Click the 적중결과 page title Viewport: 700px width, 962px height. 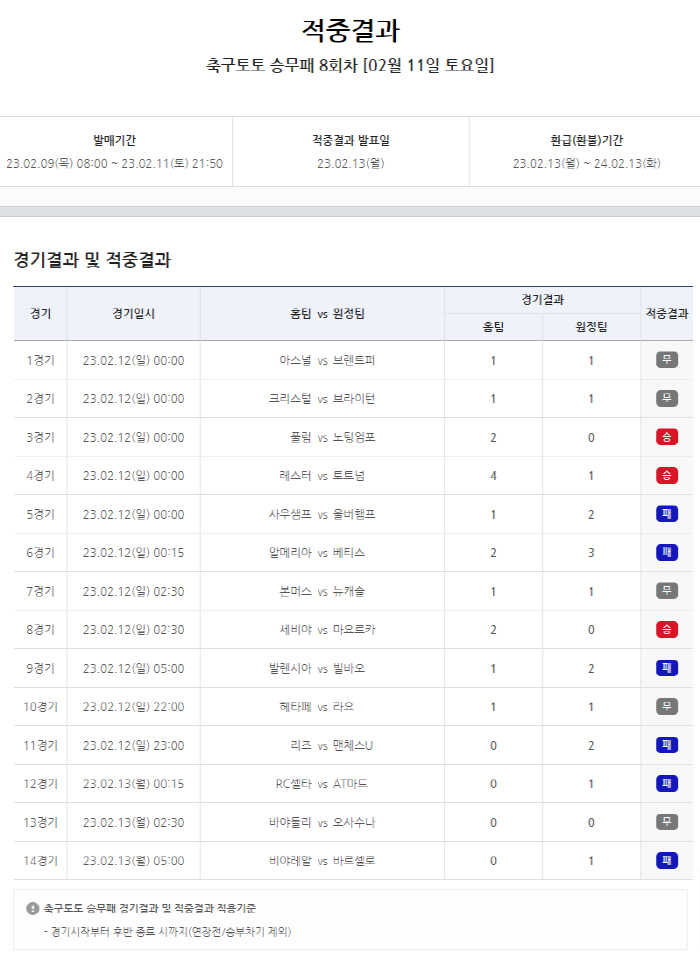click(350, 31)
